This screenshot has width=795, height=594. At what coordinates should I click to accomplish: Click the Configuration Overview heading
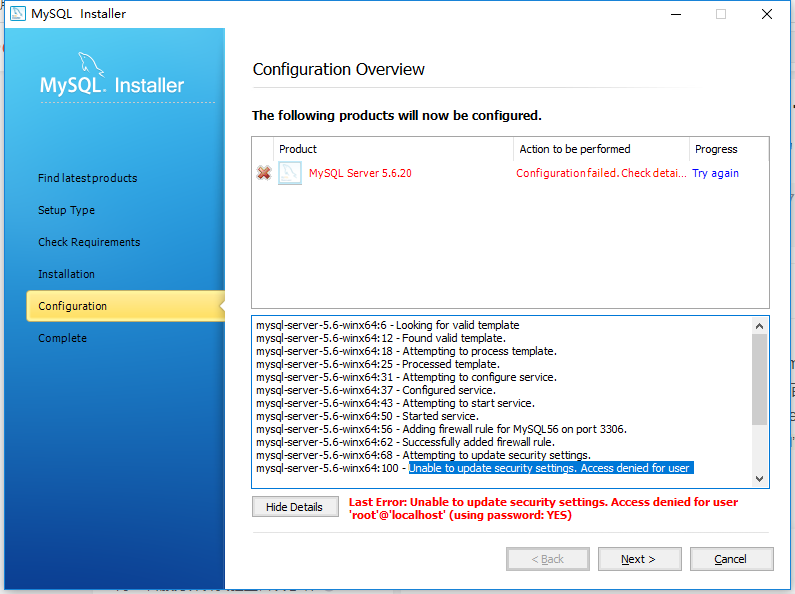[339, 69]
